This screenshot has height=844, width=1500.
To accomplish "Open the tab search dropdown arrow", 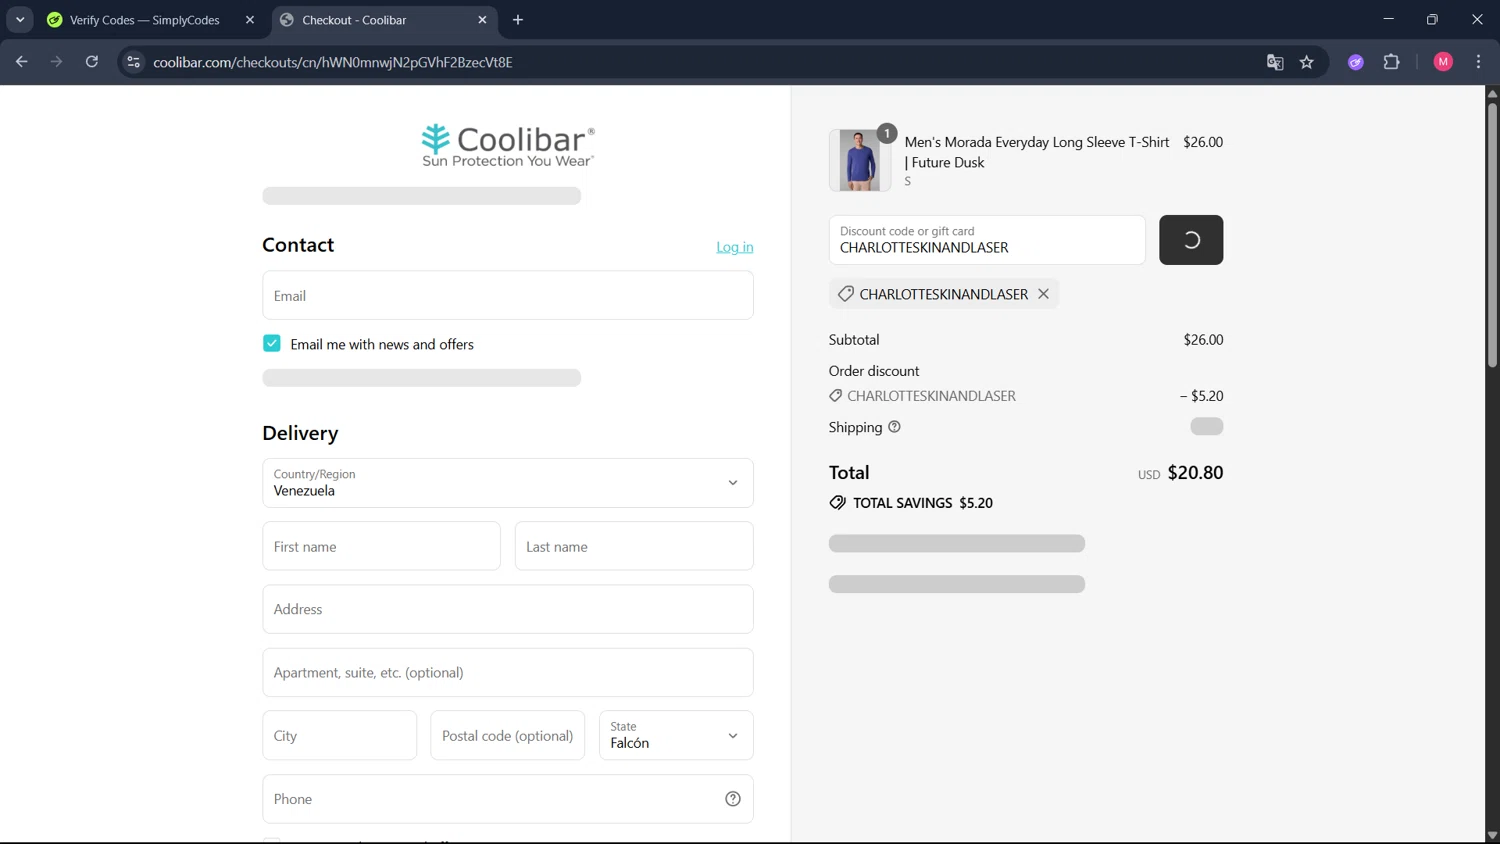I will [20, 20].
